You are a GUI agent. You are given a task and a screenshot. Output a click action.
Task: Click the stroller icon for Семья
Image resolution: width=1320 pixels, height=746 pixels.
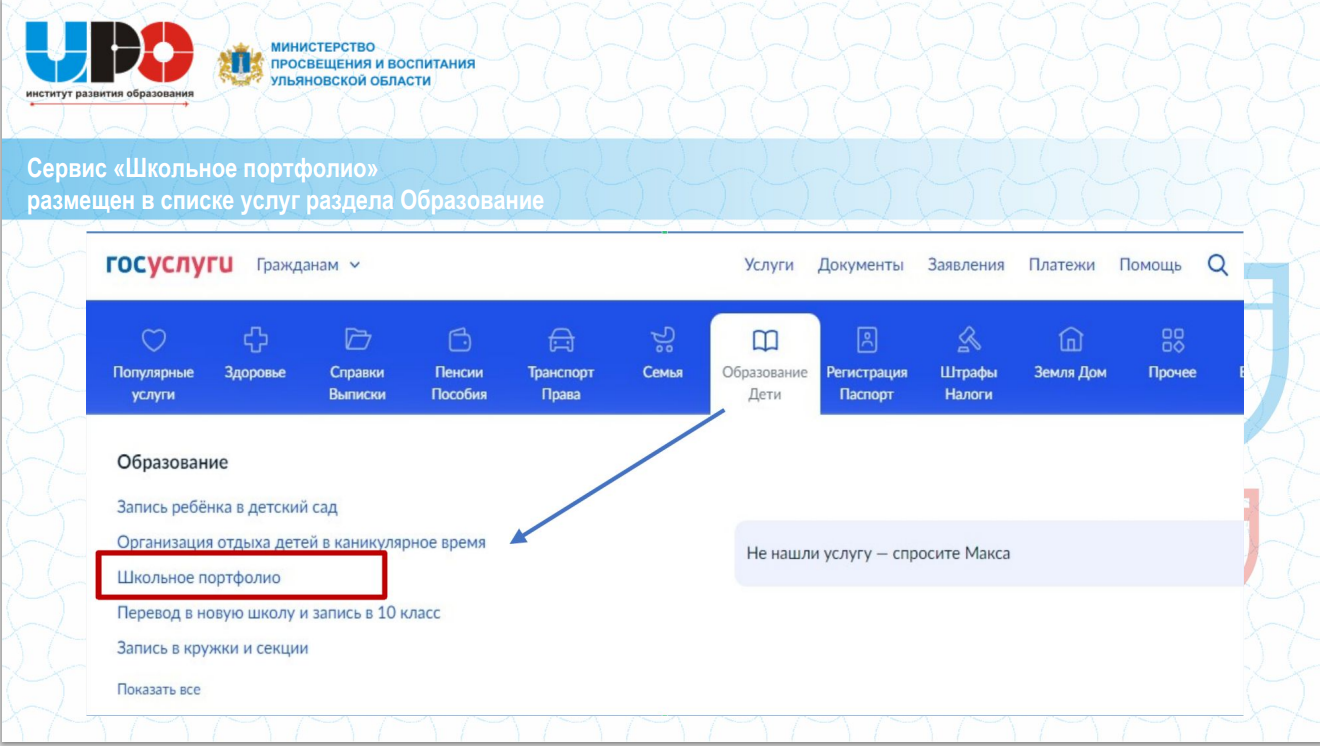click(x=663, y=340)
